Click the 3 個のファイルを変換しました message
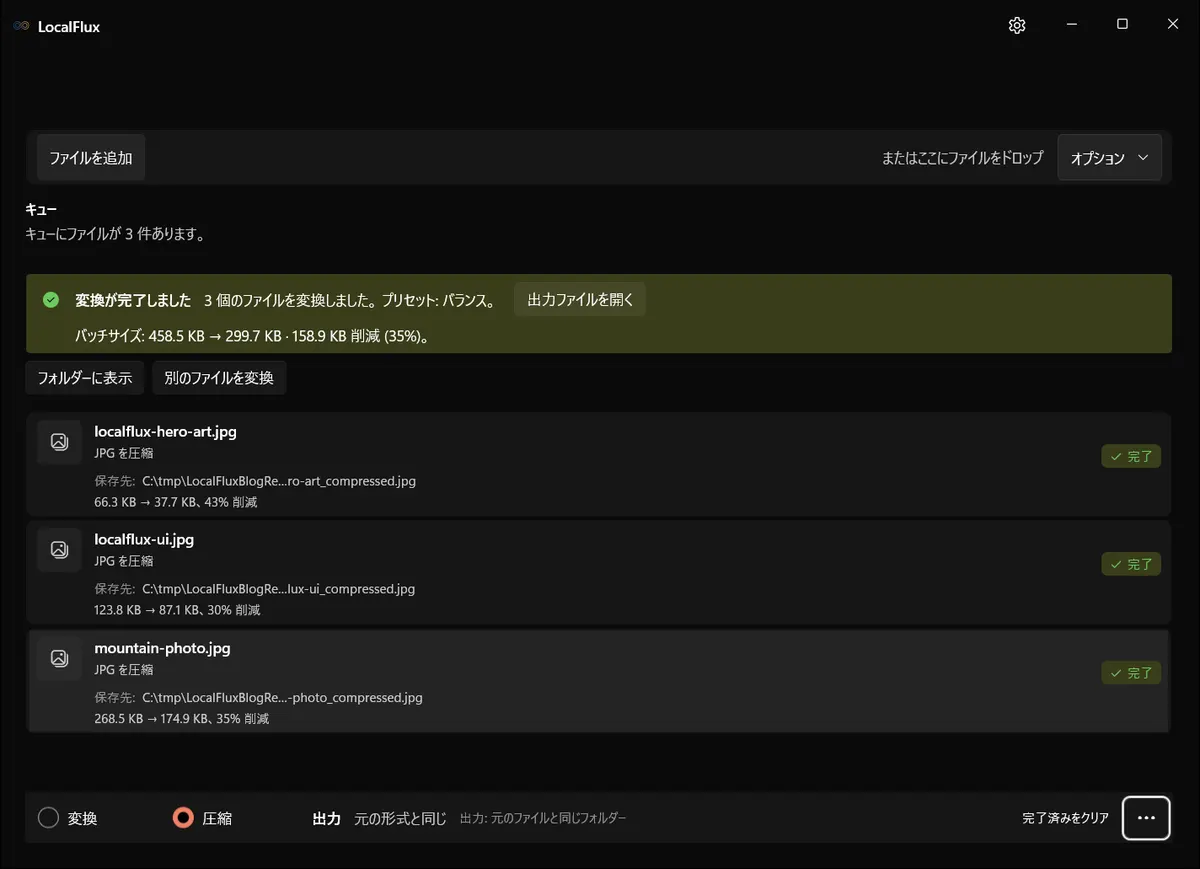Screen dimensions: 1200x869 point(349,300)
